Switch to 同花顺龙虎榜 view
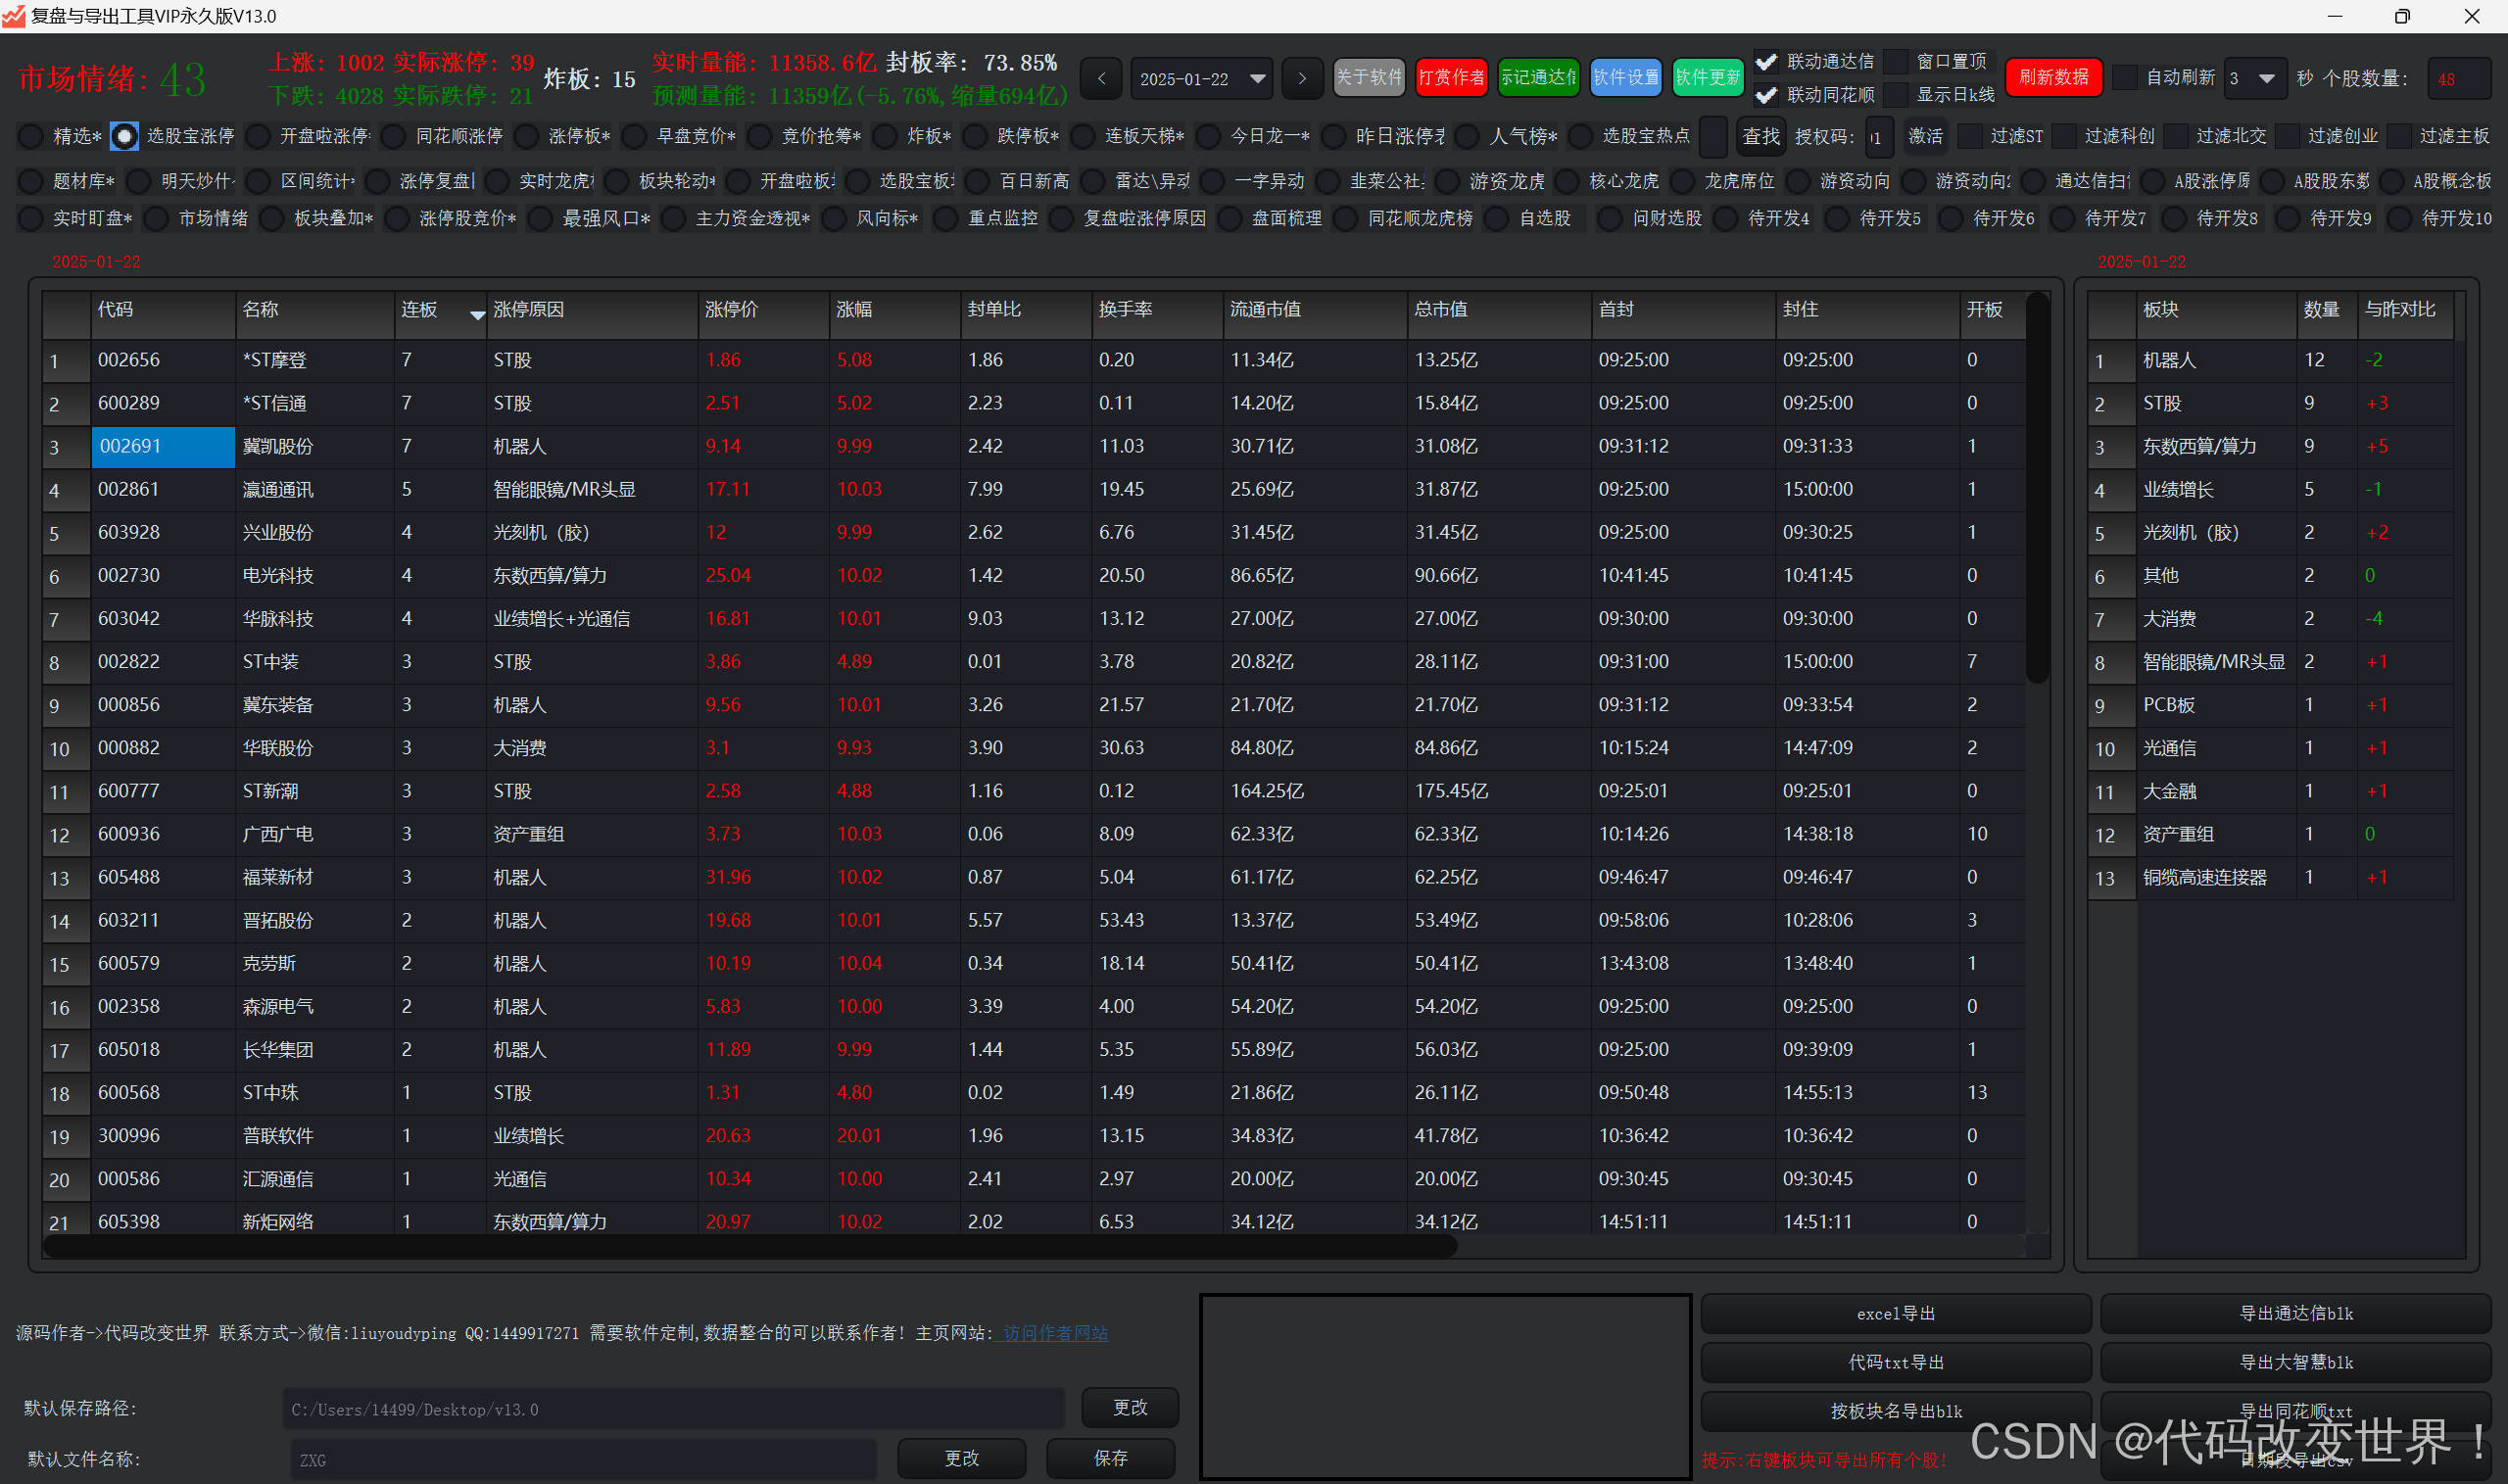This screenshot has width=2508, height=1484. 1346,218
